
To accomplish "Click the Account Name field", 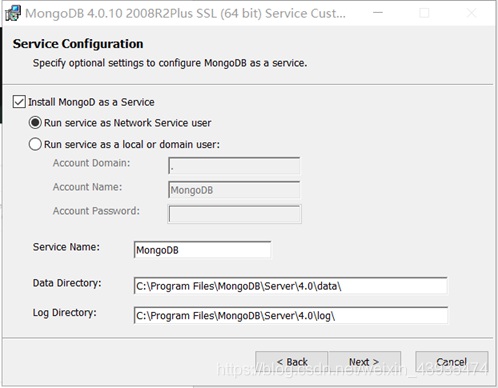I will point(234,190).
